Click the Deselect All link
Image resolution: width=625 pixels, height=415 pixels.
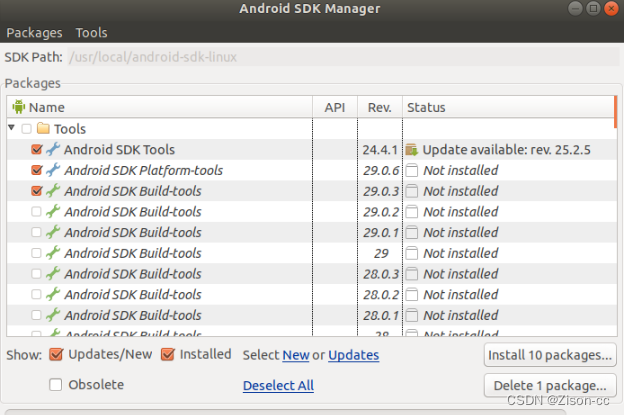tap(278, 385)
